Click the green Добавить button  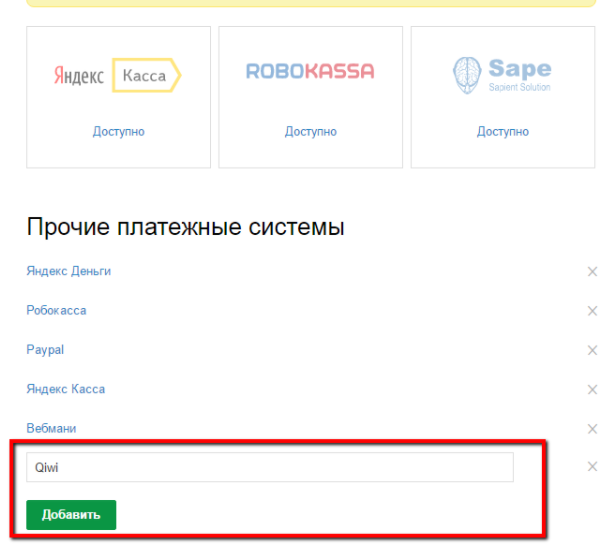point(71,515)
